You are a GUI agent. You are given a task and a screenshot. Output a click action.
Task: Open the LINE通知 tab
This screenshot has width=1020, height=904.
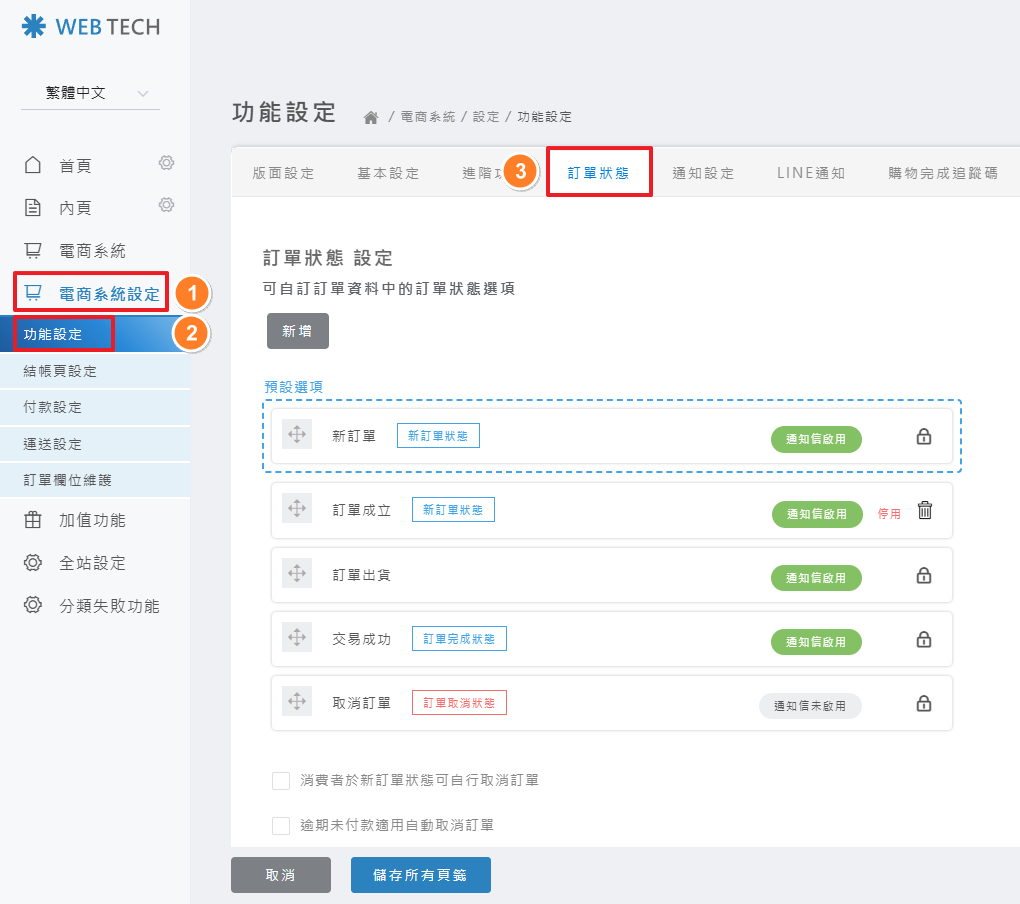[x=811, y=173]
